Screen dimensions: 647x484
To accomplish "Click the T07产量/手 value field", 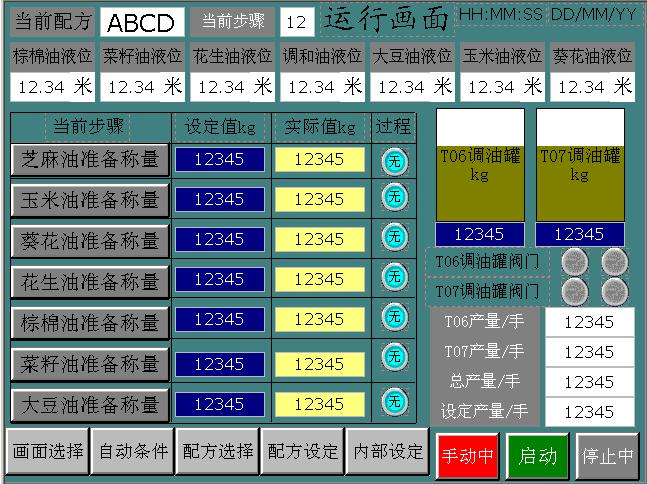I will [x=590, y=352].
